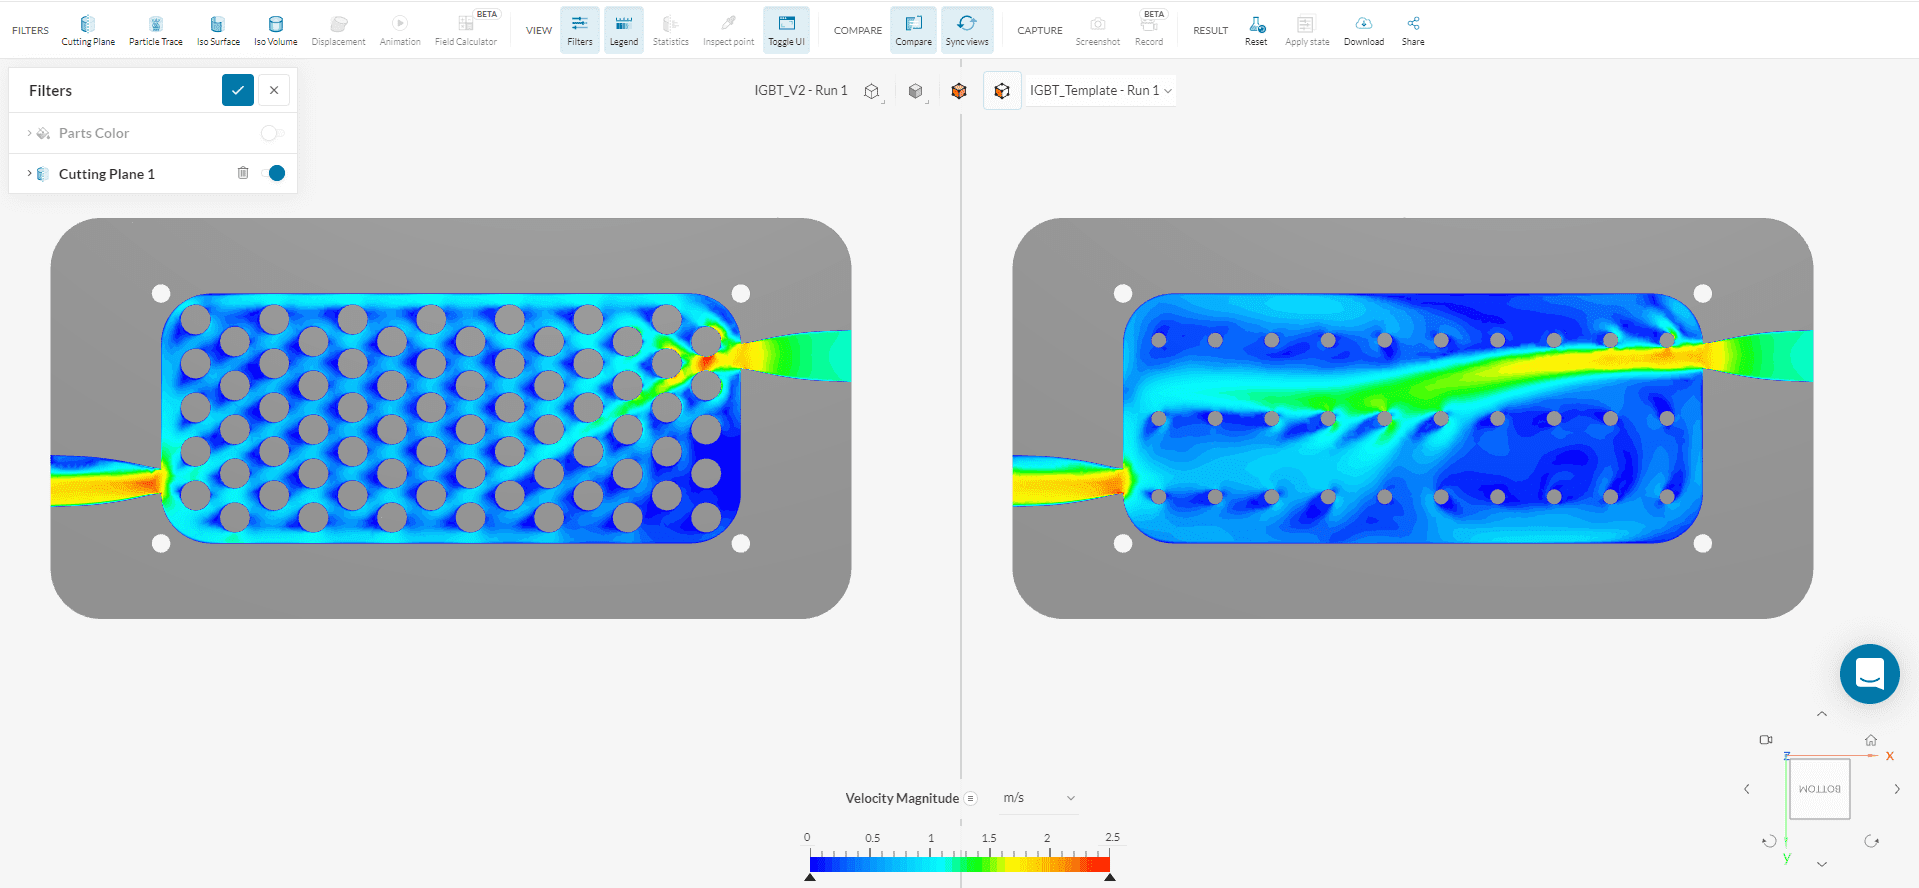The width and height of the screenshot is (1919, 888).
Task: Click the Reset result icon
Action: click(1256, 30)
